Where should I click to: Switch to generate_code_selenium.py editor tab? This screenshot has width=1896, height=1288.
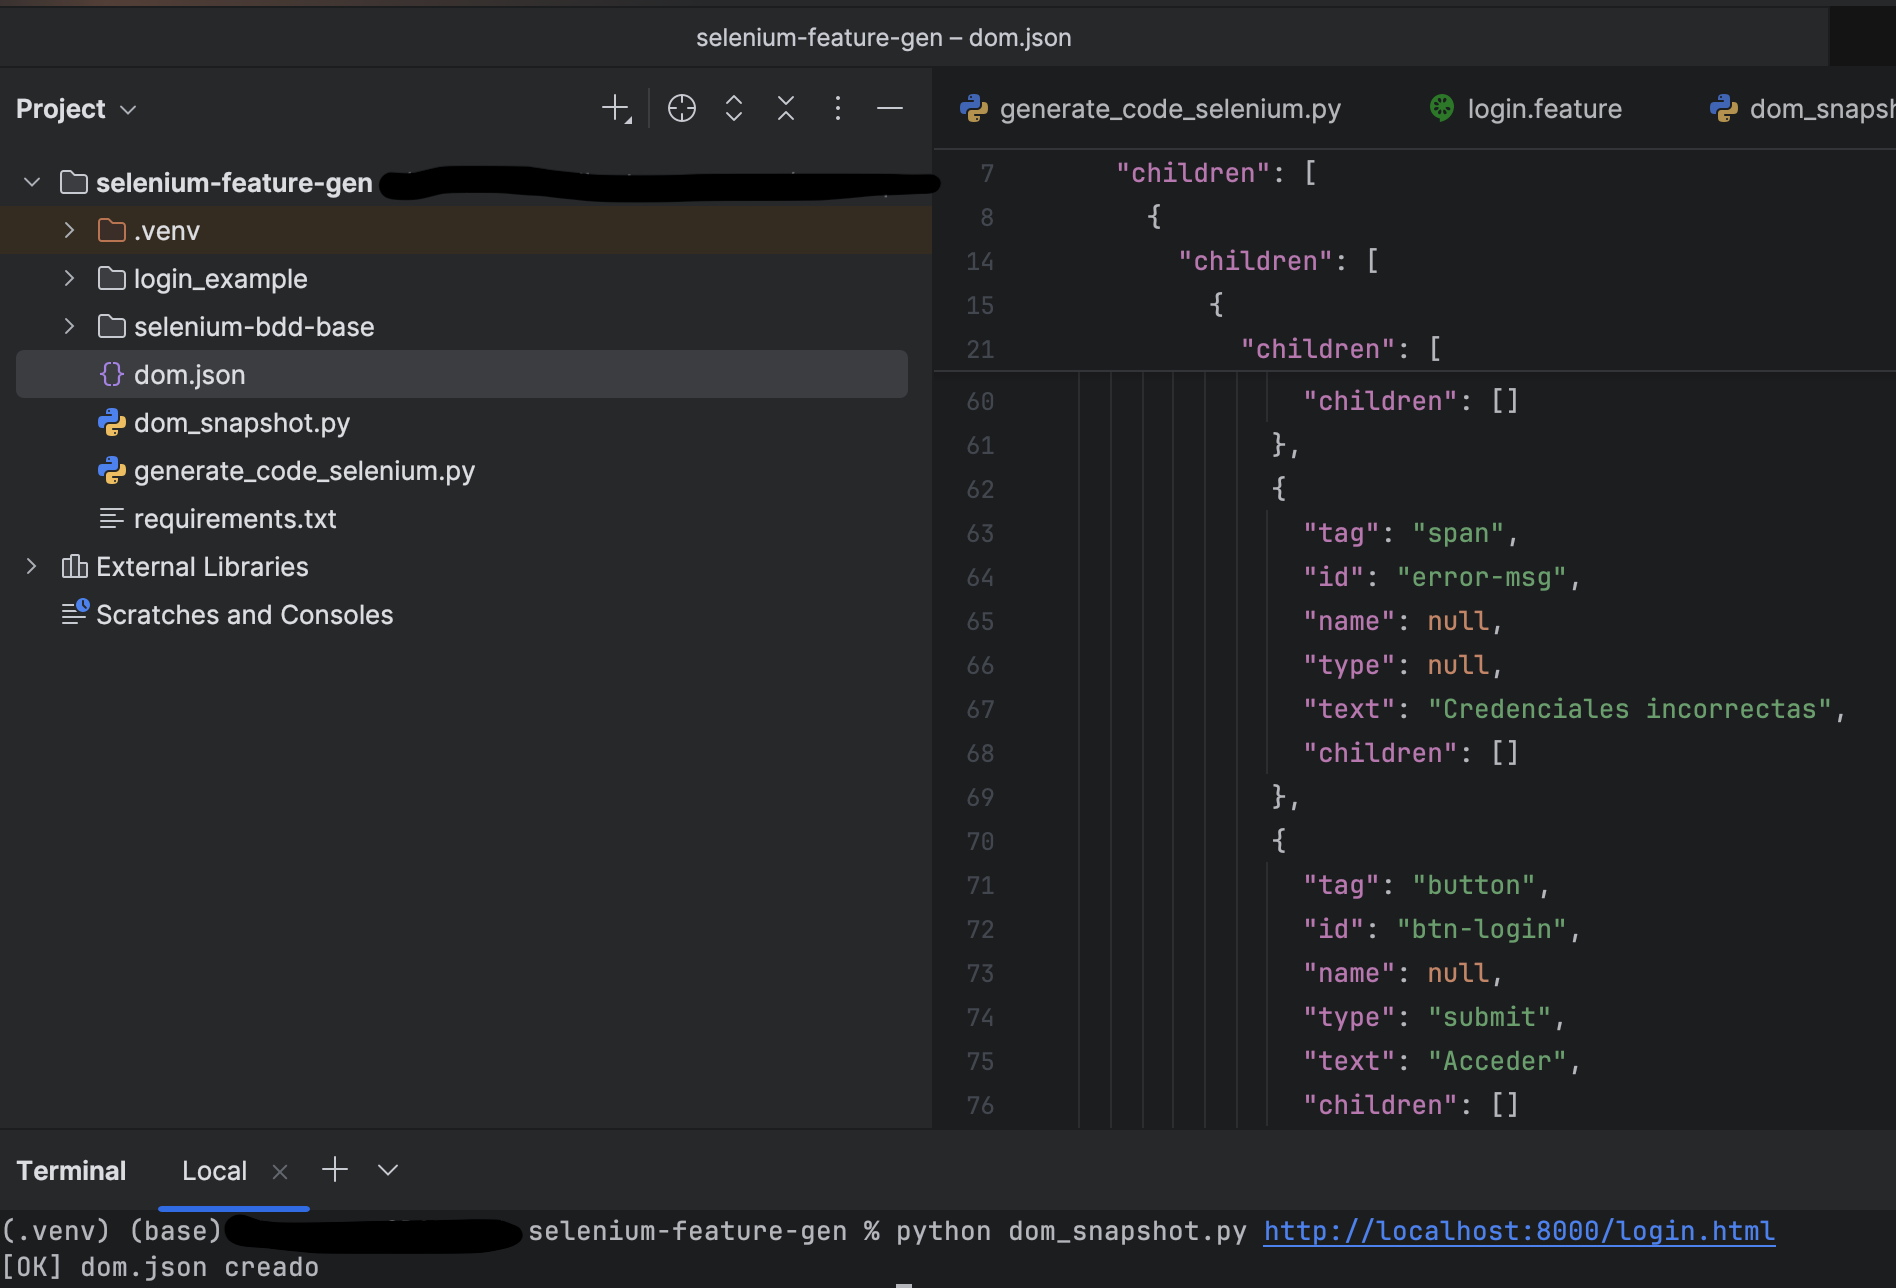[x=1150, y=109]
